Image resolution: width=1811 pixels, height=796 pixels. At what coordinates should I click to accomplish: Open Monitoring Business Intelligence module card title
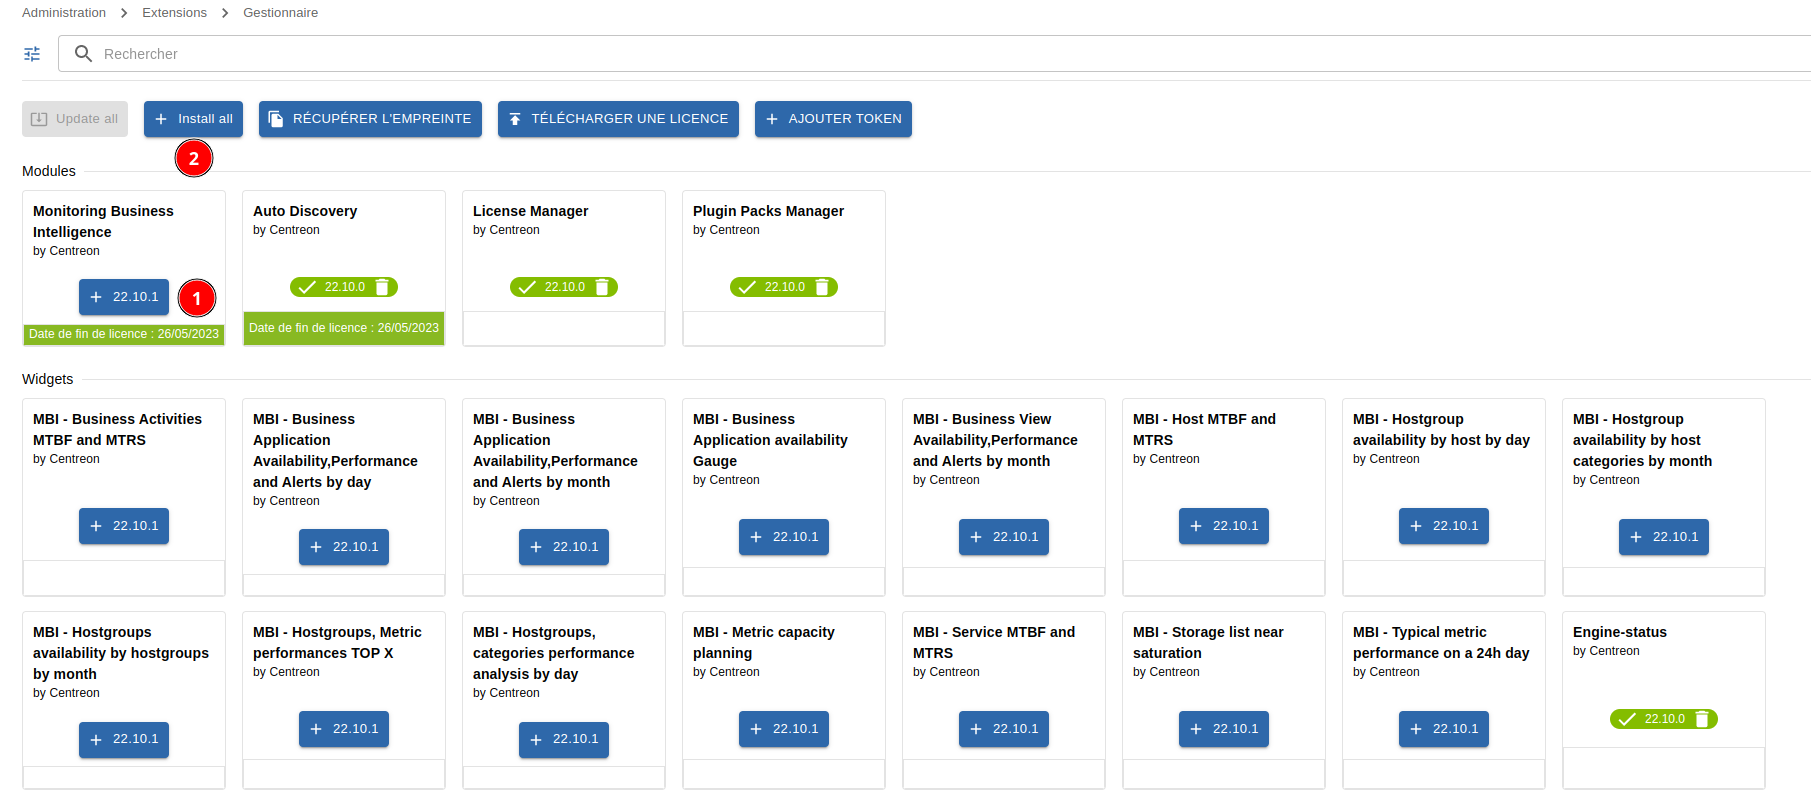point(103,222)
